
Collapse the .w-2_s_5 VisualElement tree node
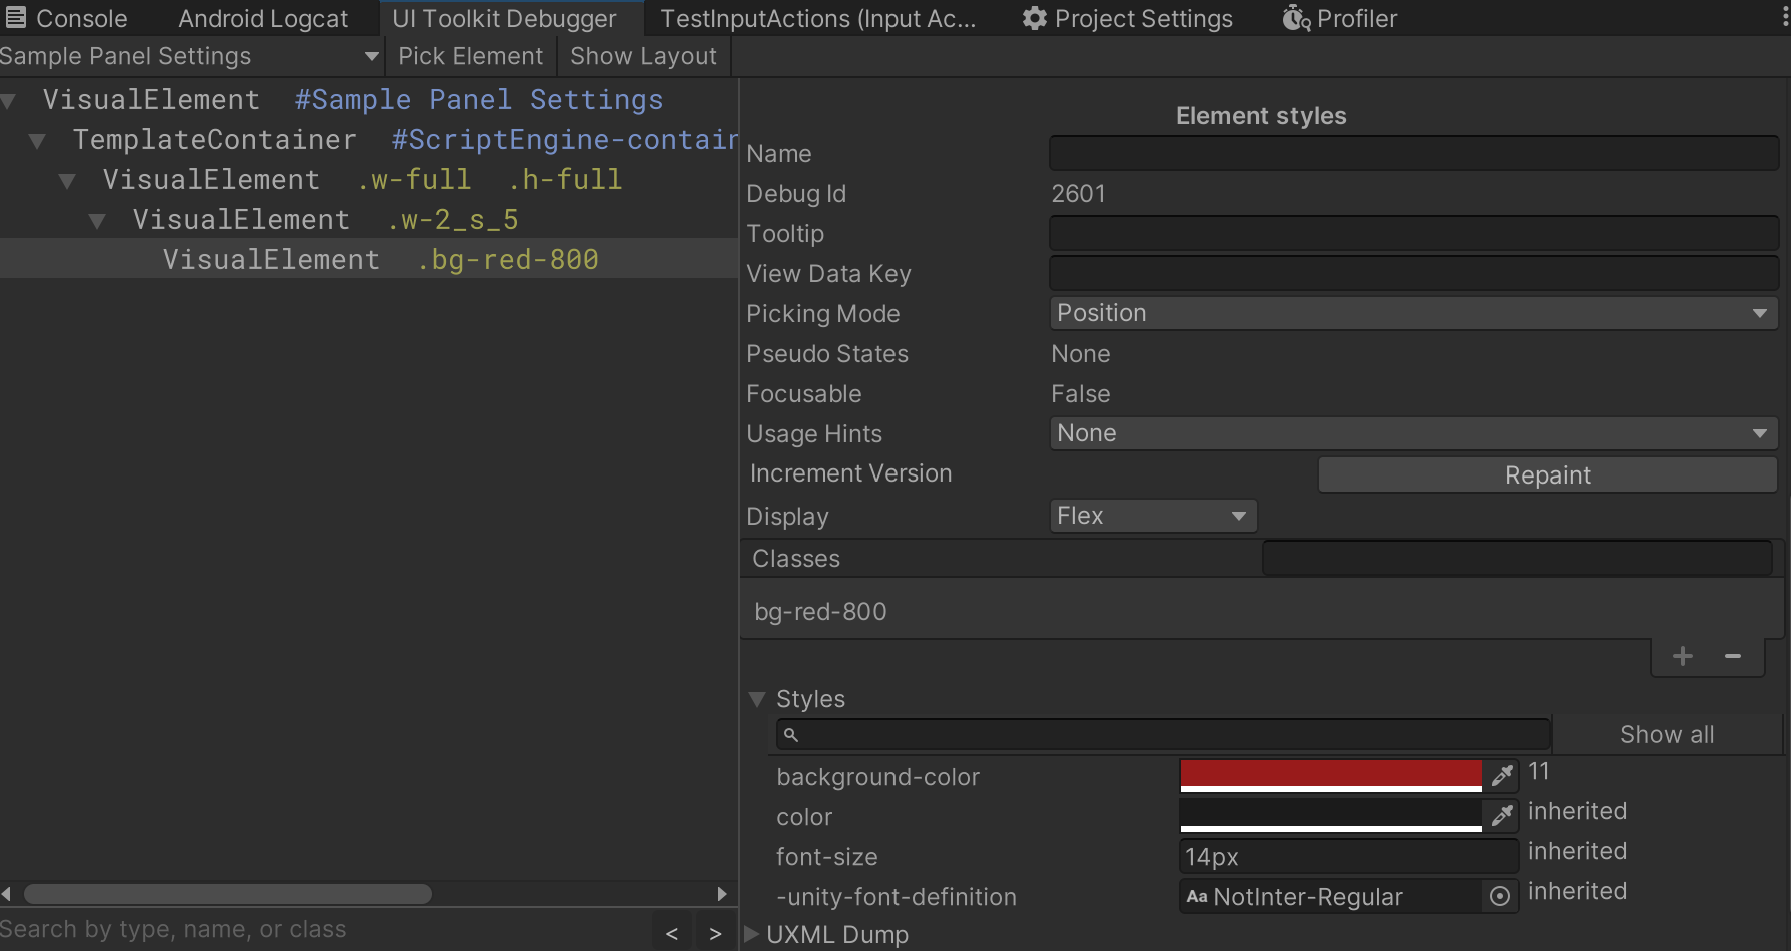[97, 220]
